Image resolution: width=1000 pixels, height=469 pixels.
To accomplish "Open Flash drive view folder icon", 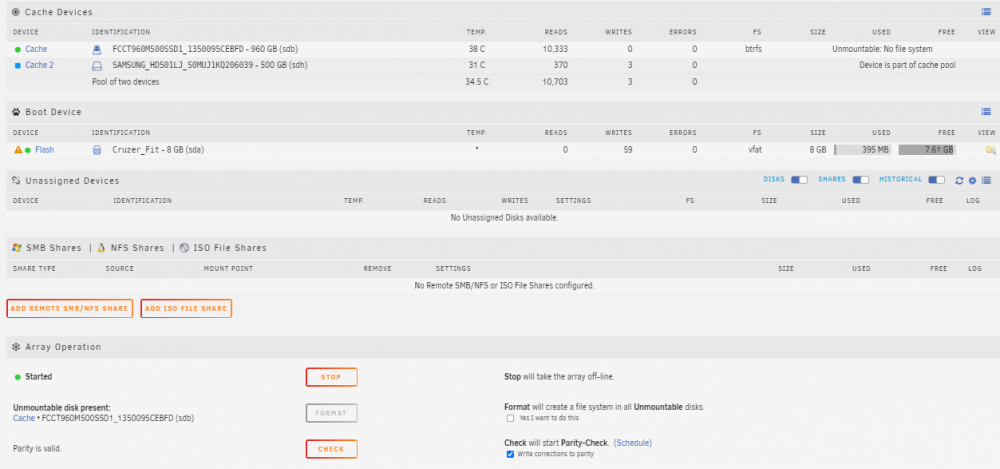I will click(990, 150).
